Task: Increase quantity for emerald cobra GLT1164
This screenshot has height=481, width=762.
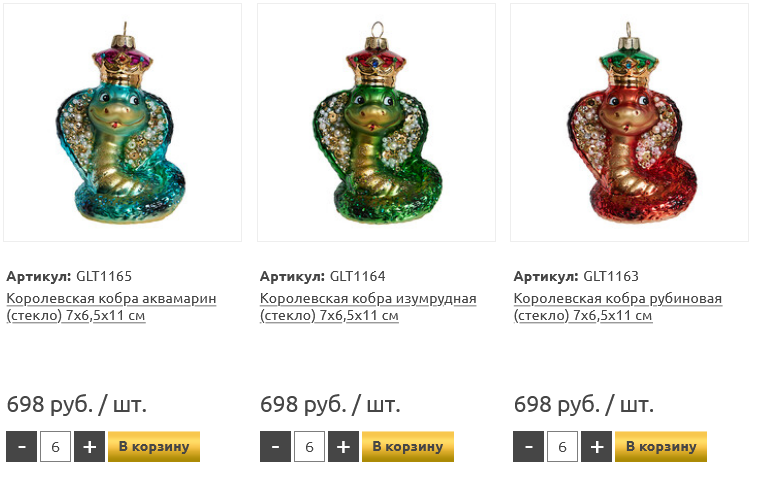Action: pos(343,447)
